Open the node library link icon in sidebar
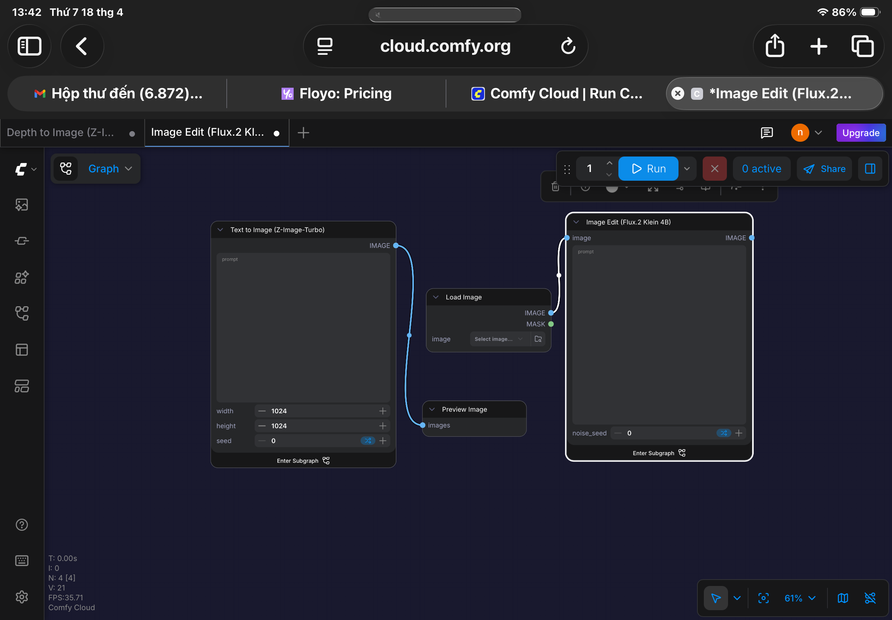892x620 pixels. (22, 241)
